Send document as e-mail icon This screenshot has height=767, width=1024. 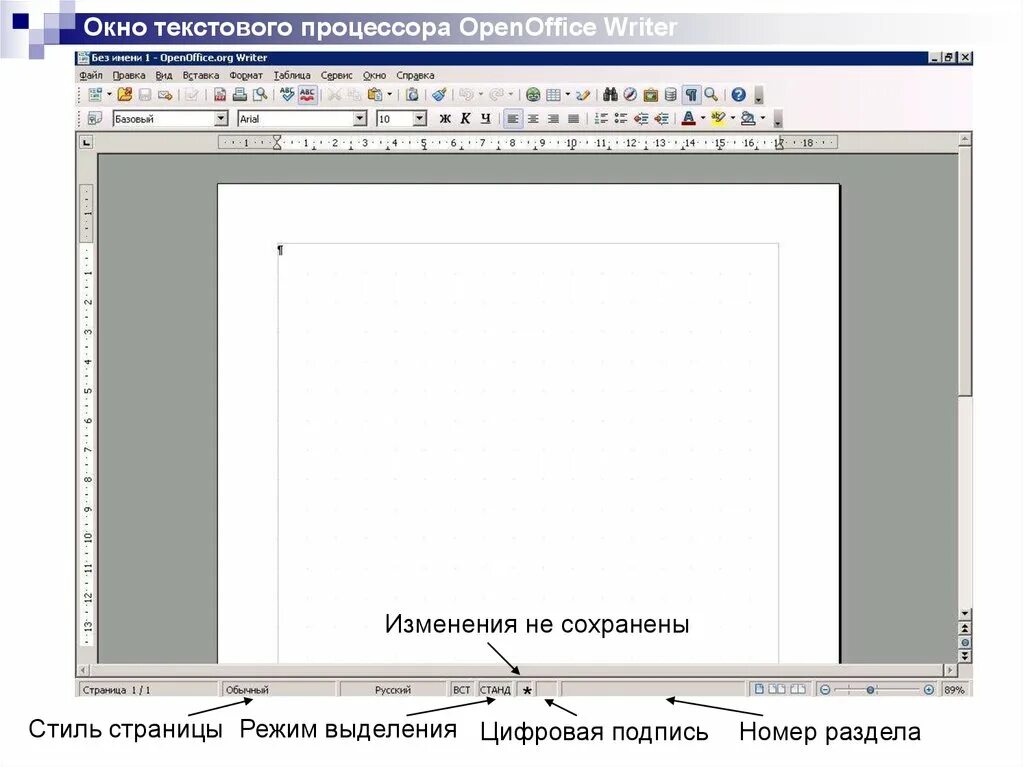pos(165,95)
